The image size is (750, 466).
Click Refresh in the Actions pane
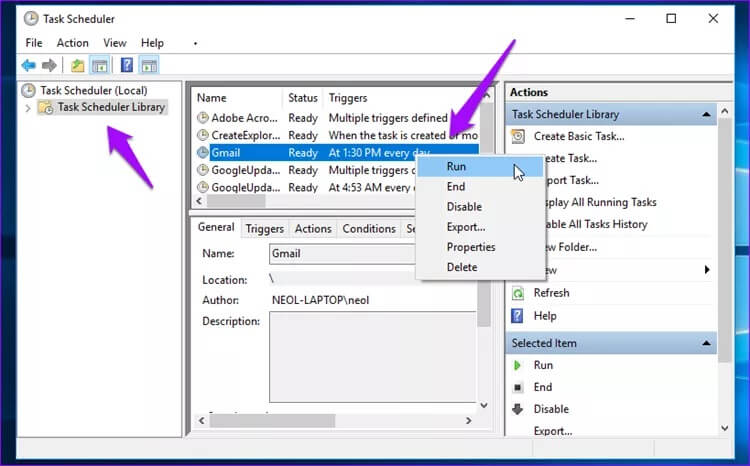pyautogui.click(x=551, y=293)
